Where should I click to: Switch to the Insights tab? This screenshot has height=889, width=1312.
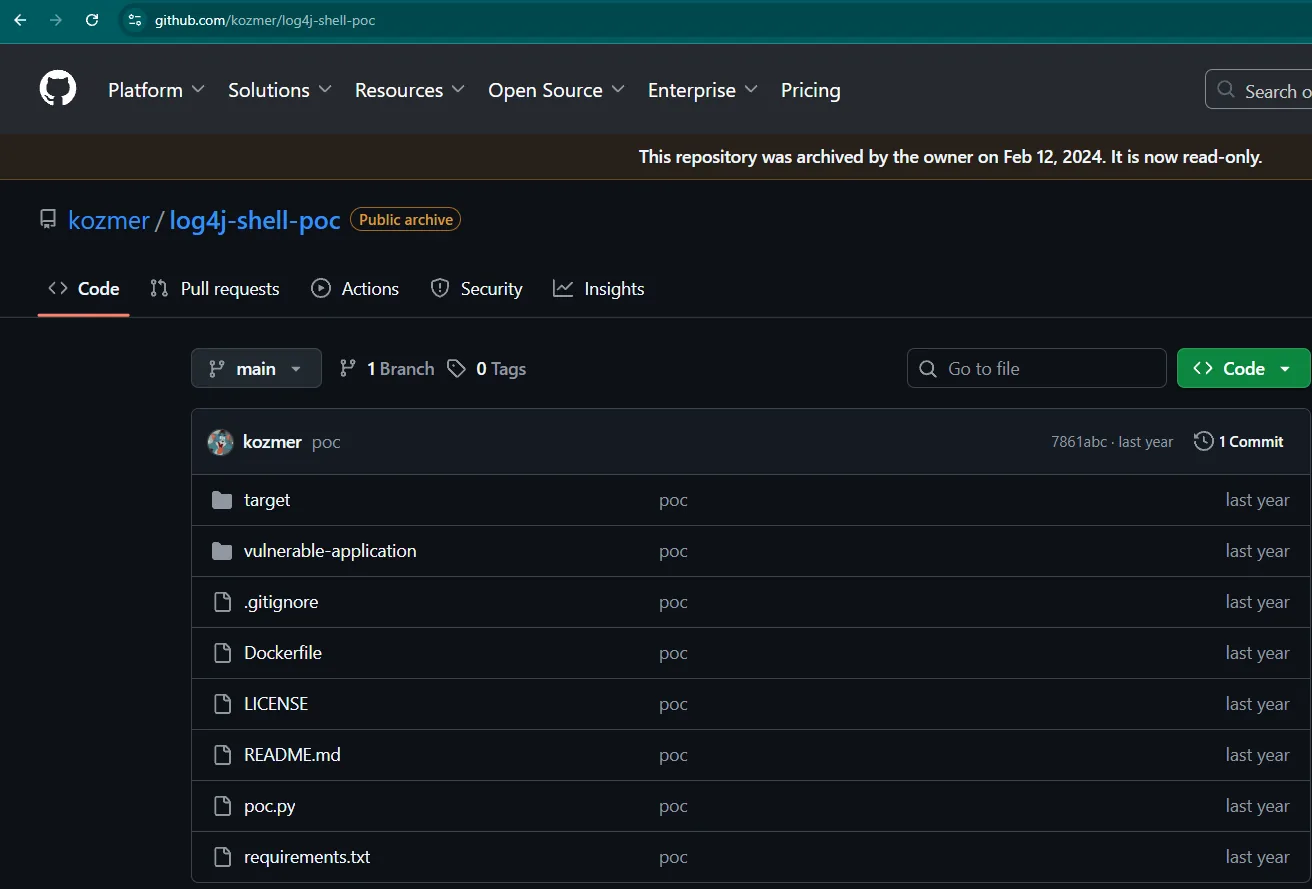599,289
